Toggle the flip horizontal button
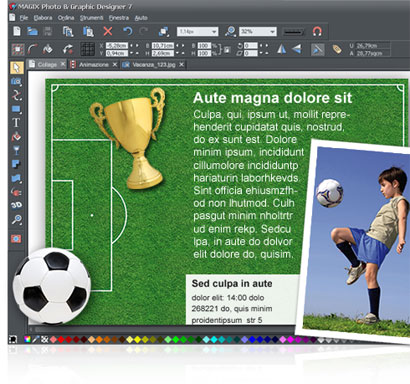The width and height of the screenshot is (410, 384). coord(282,49)
